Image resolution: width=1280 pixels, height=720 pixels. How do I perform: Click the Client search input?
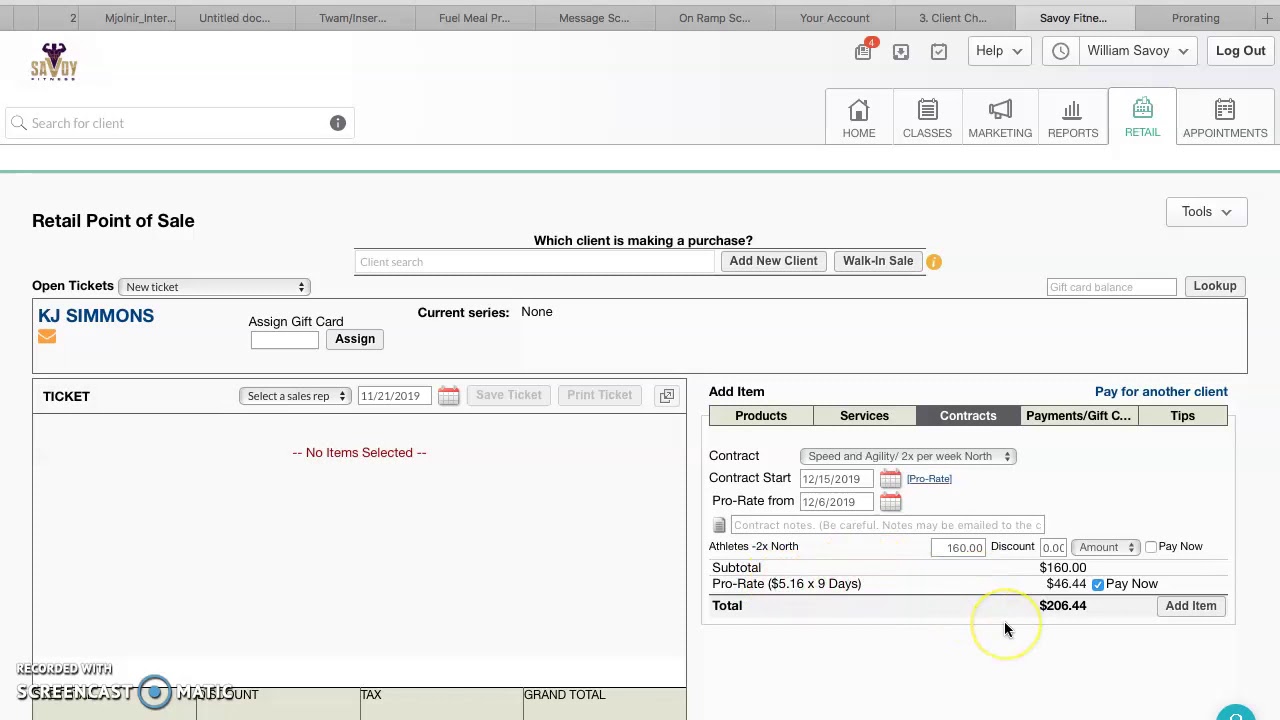[x=534, y=262]
